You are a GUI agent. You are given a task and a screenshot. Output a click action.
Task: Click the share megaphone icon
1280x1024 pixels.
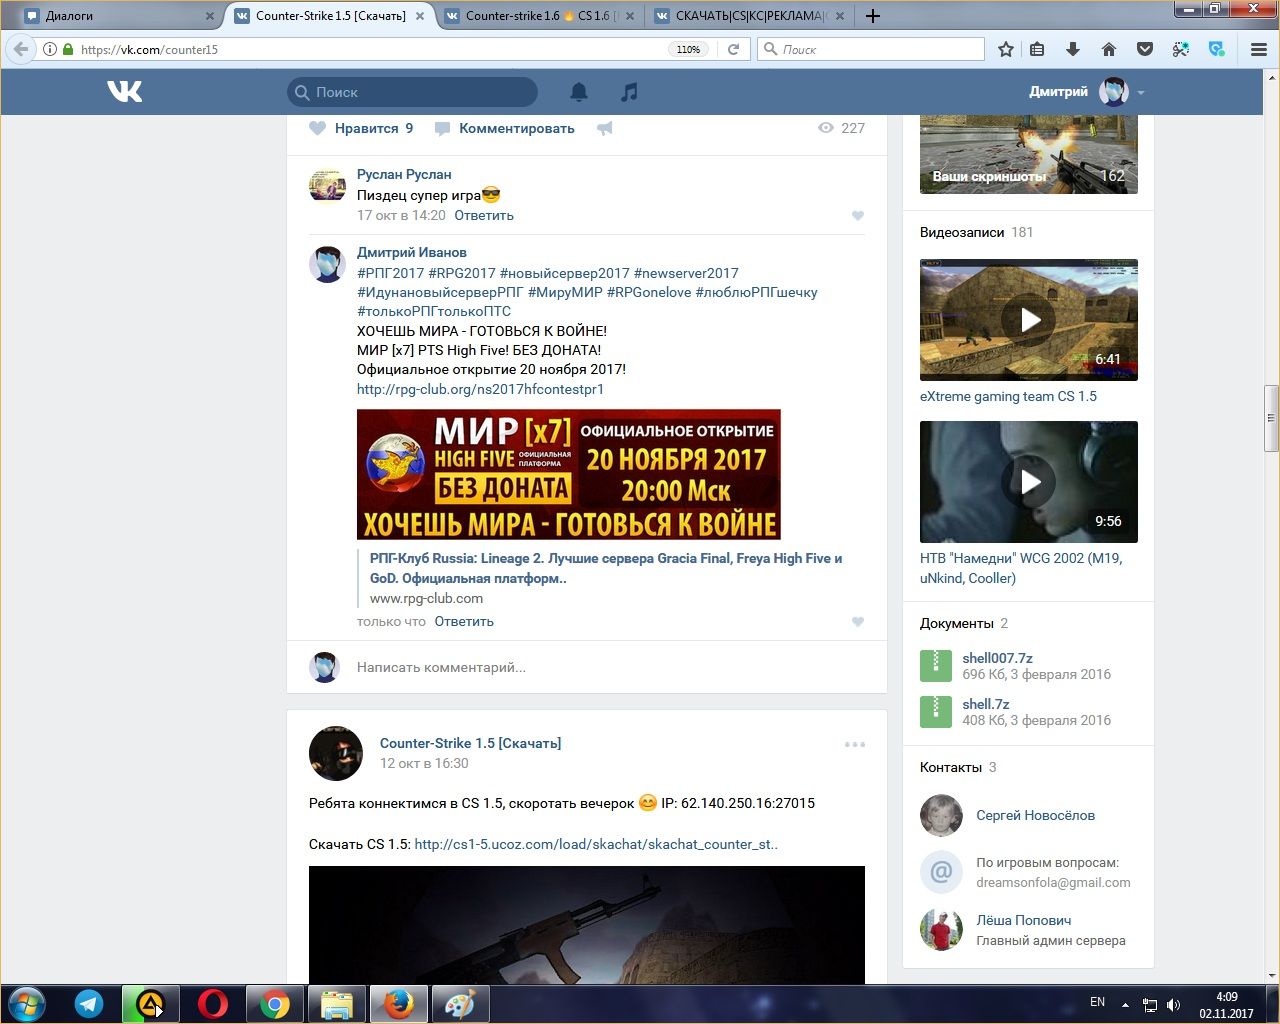click(x=605, y=128)
